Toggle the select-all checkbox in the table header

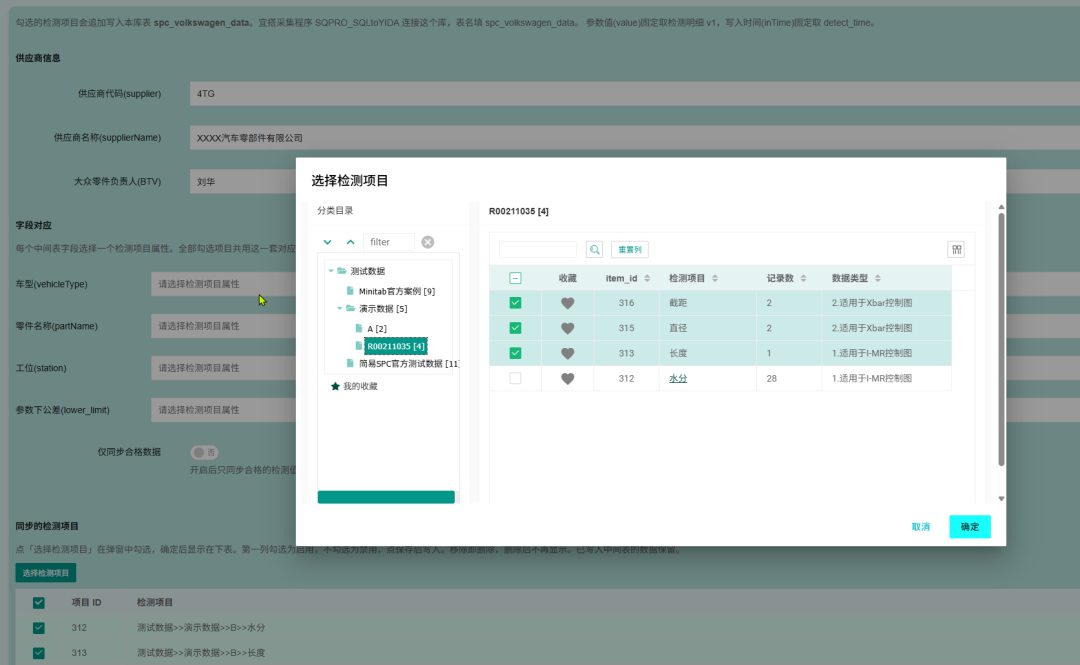515,278
